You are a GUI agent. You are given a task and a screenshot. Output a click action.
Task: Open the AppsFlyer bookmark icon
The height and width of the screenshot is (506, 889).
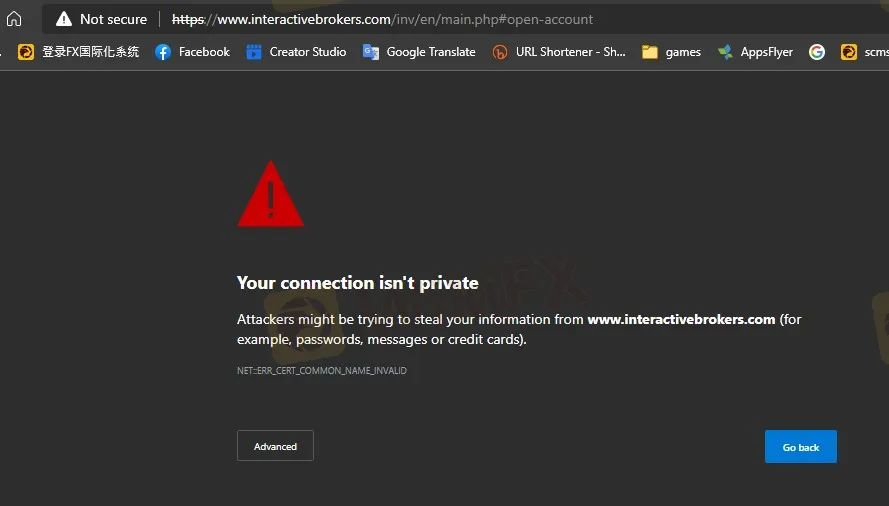pyautogui.click(x=725, y=52)
